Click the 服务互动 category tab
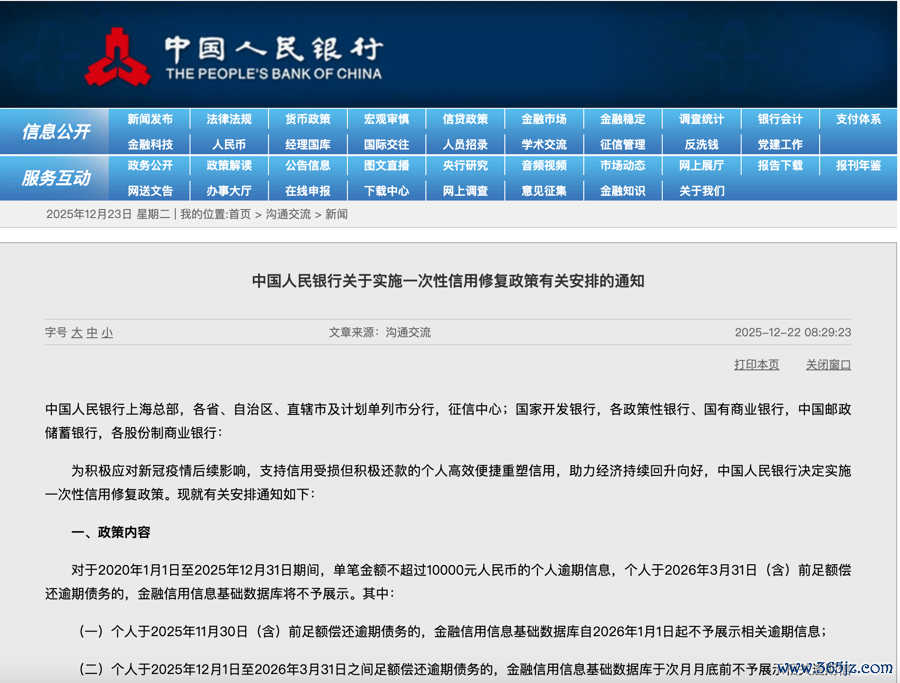 click(x=56, y=178)
